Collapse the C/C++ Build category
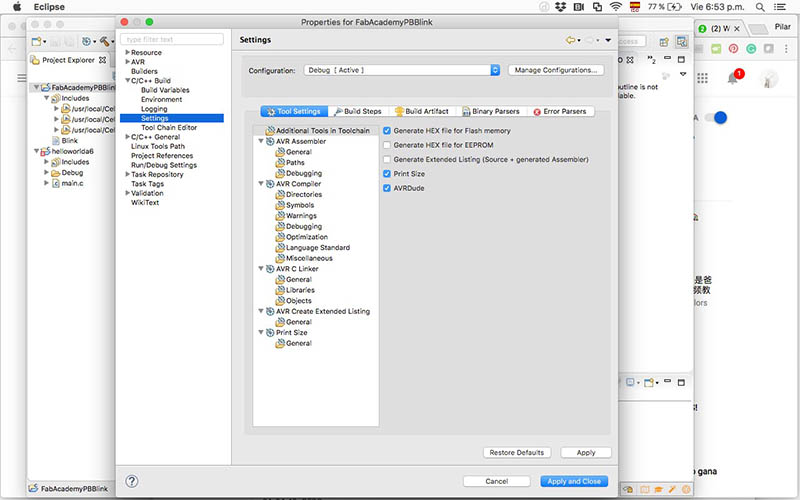This screenshot has height=500, width=800. point(128,81)
